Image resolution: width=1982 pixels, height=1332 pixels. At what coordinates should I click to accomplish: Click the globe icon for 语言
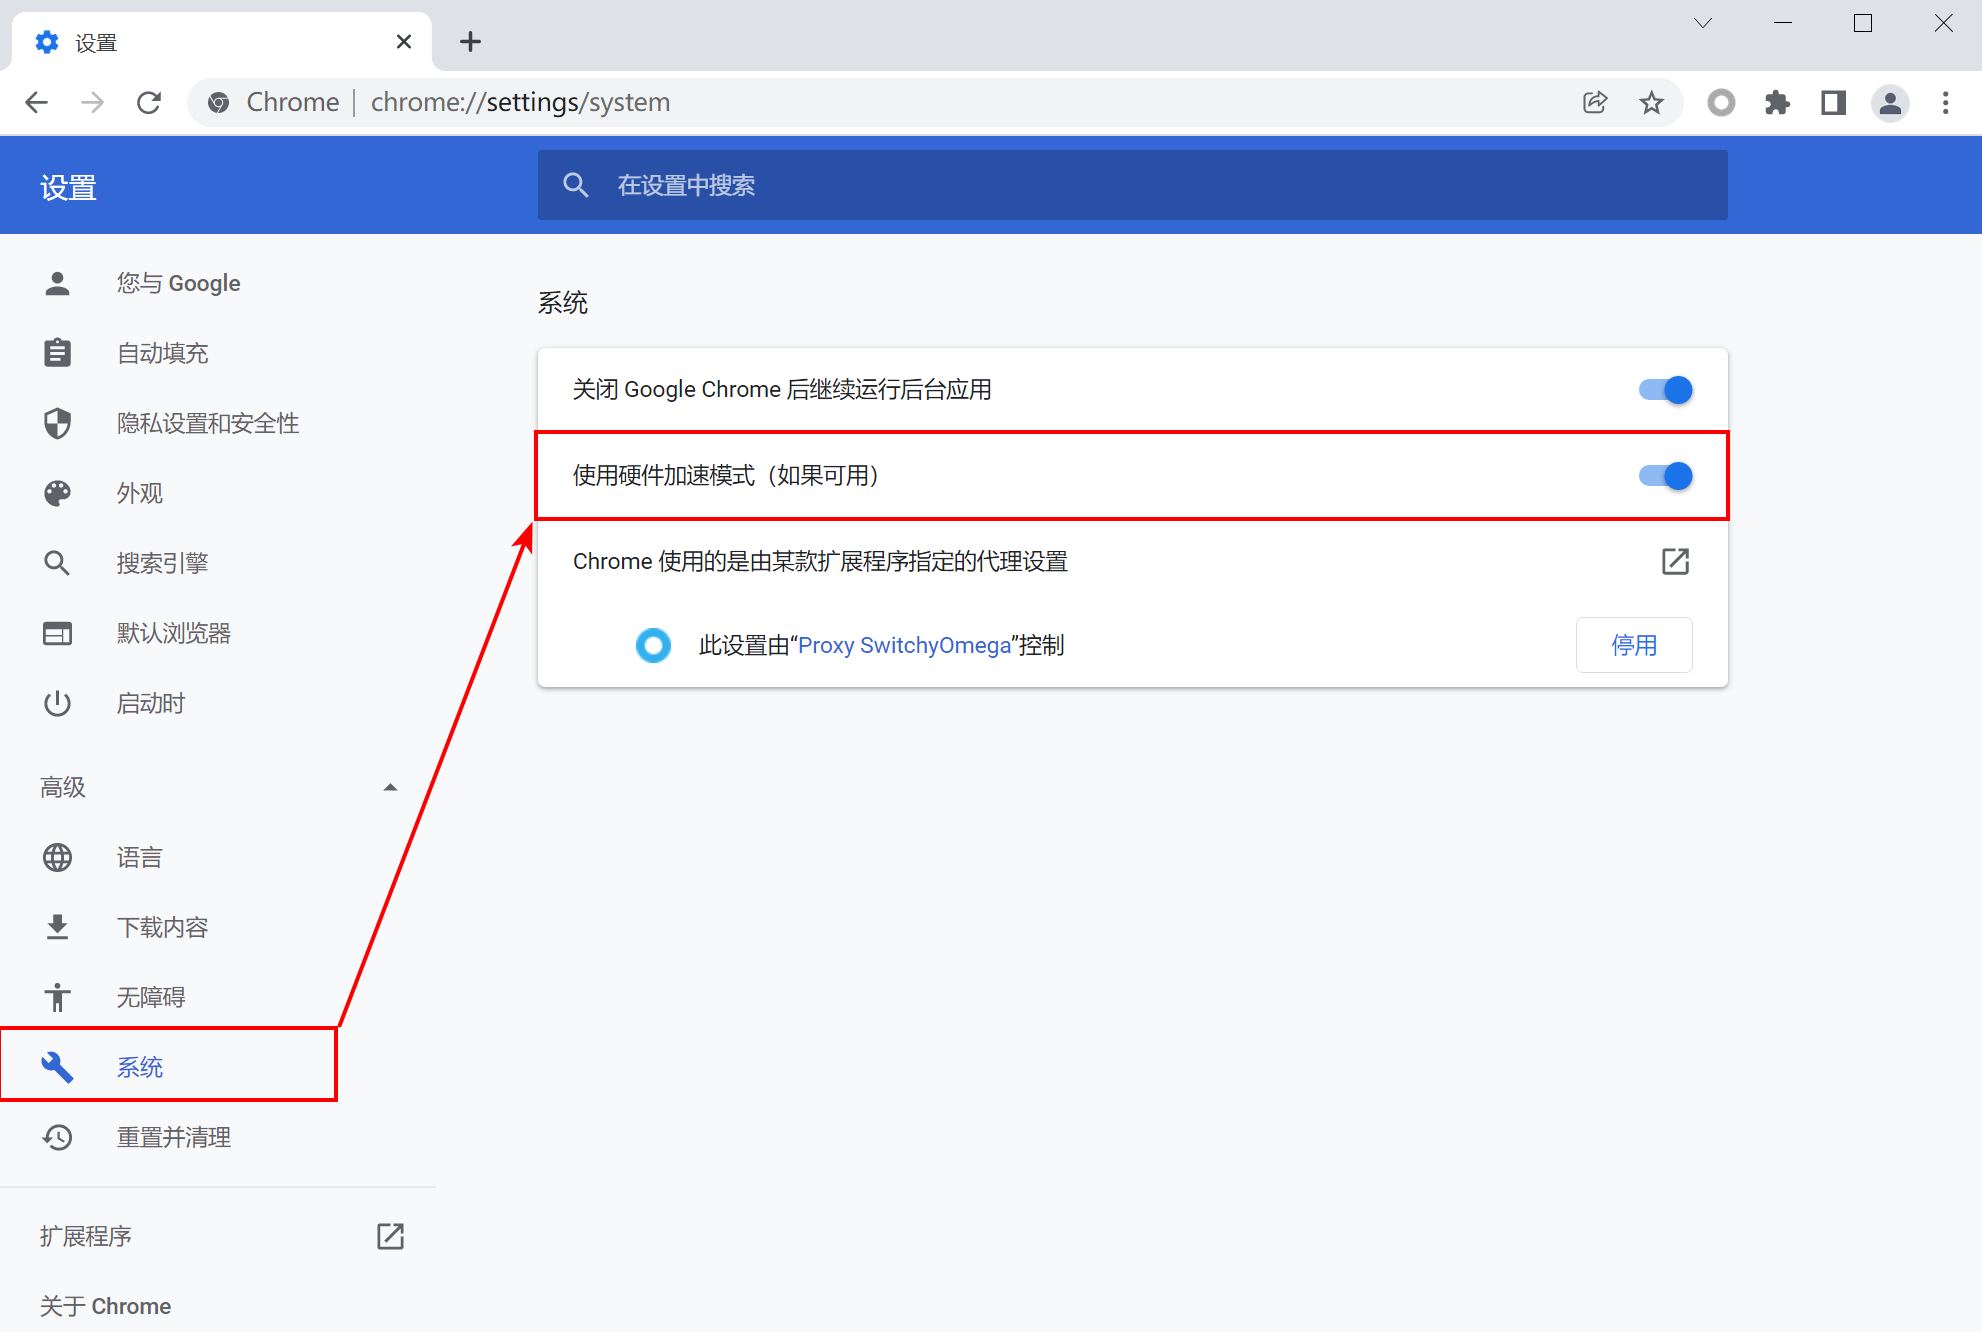58,857
